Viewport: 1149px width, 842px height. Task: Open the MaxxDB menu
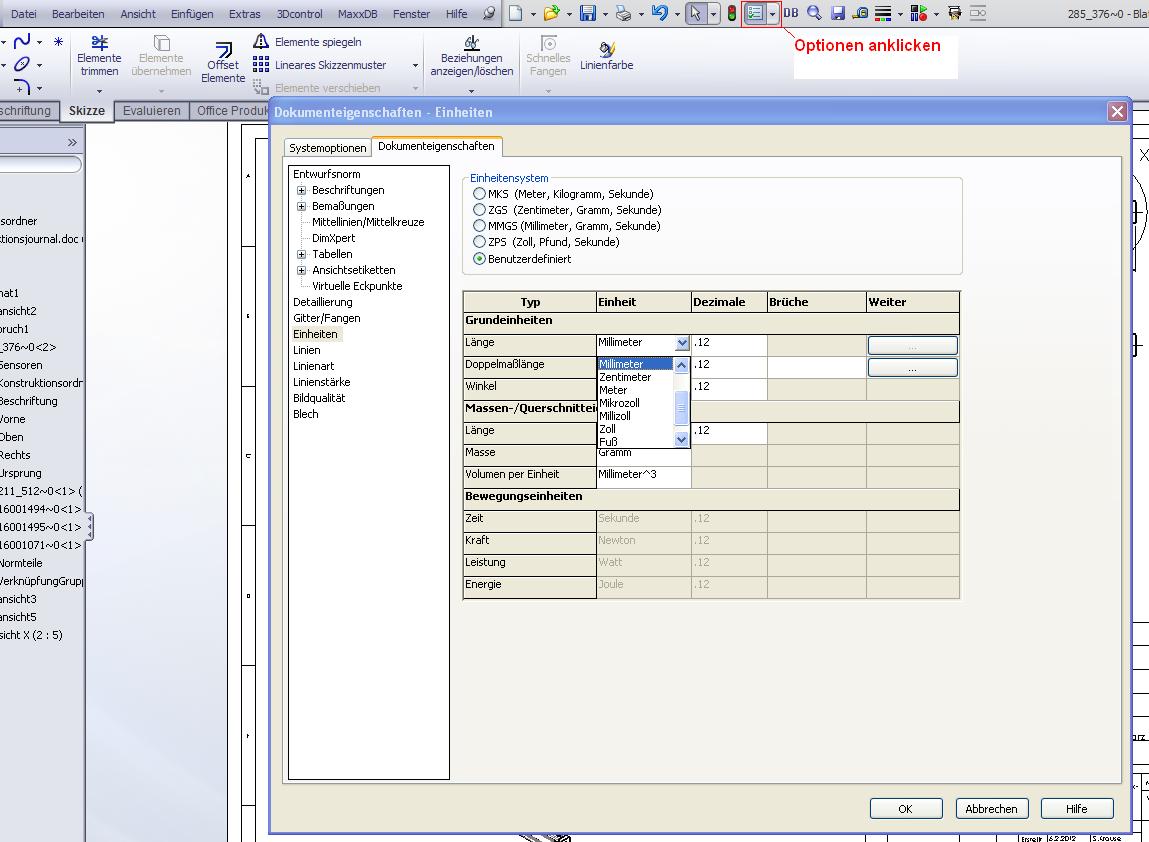click(x=358, y=14)
